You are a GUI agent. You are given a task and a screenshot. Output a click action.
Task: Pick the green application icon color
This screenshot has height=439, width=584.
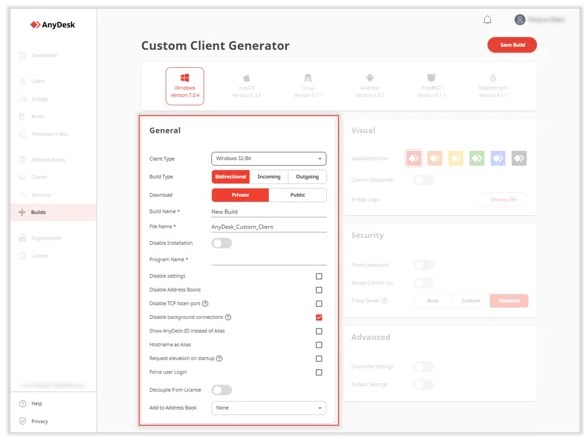click(x=477, y=159)
